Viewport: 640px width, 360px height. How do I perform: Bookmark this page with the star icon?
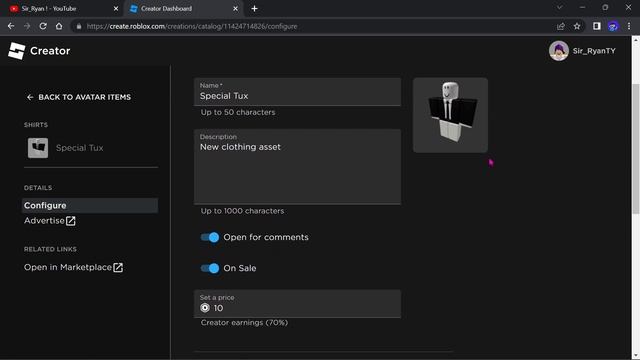tap(577, 26)
